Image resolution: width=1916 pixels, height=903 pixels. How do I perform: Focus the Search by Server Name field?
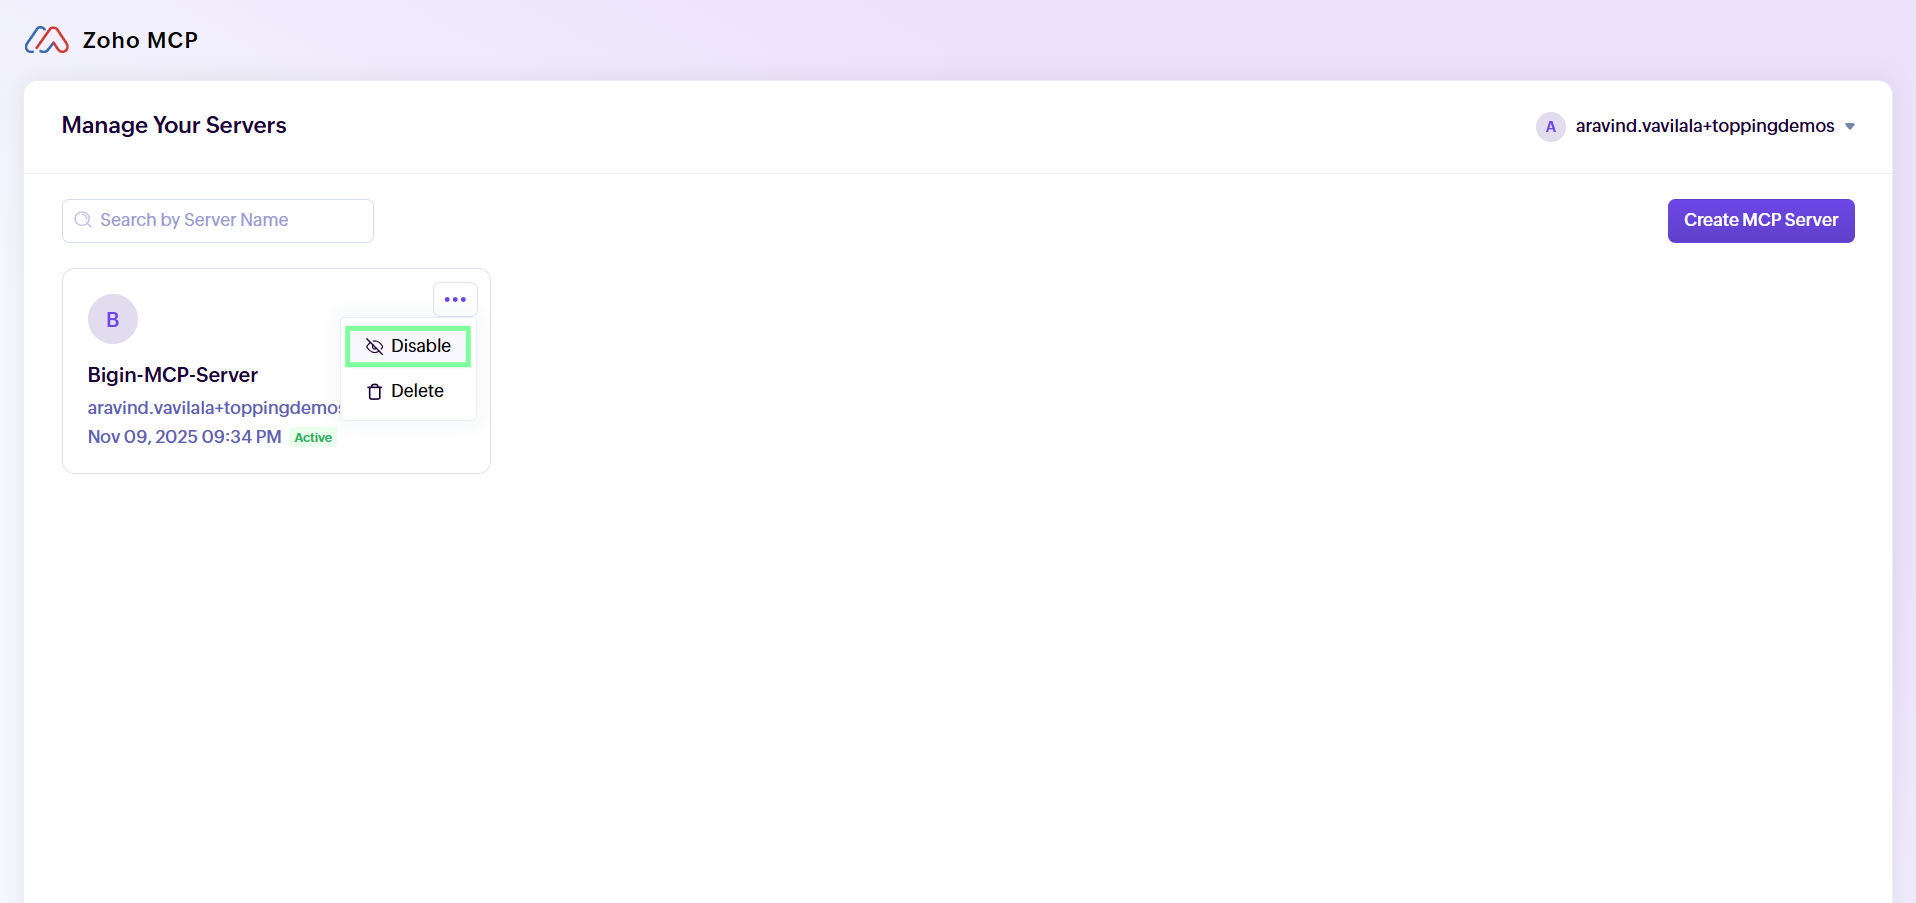point(218,220)
